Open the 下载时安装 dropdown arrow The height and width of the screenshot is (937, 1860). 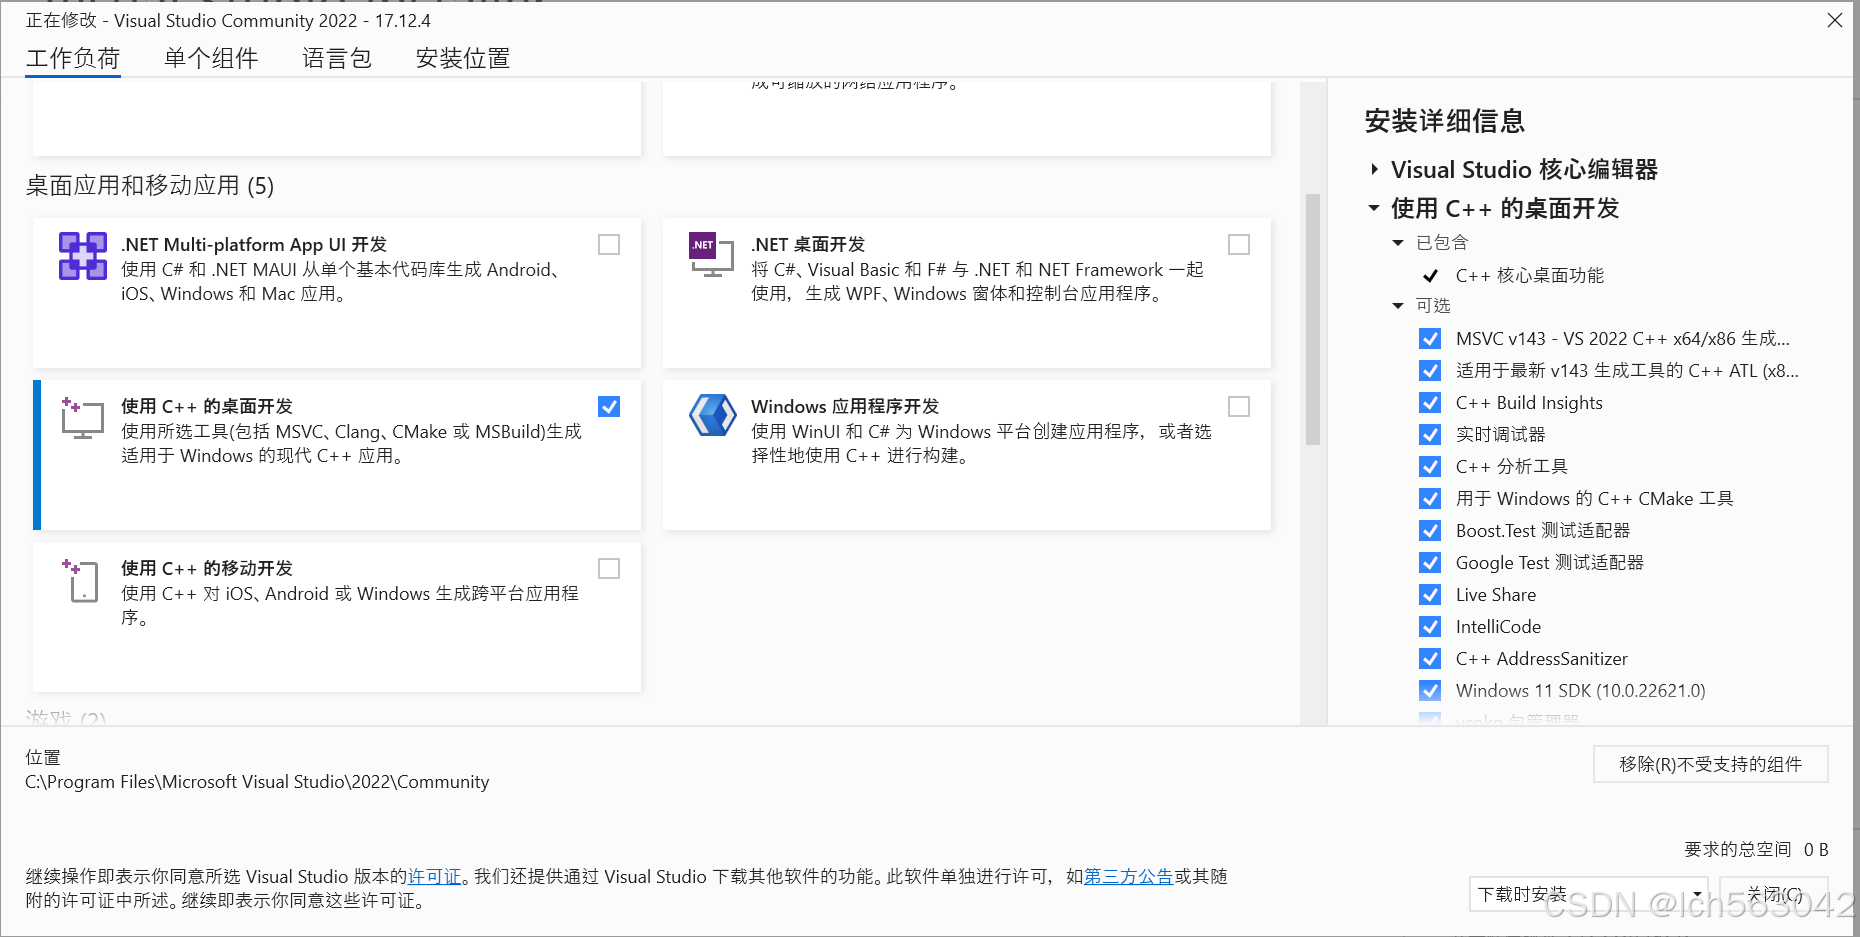coord(1696,894)
